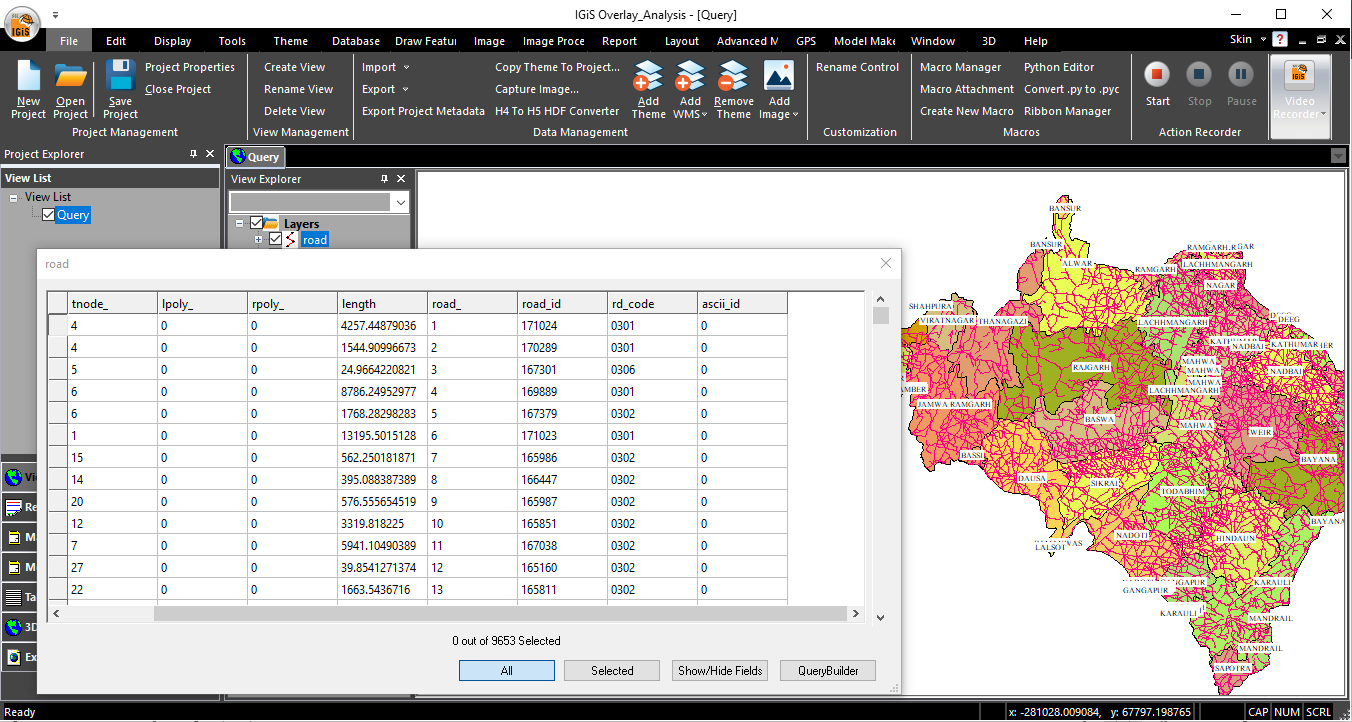Click the Selected button
The image size is (1352, 722).
point(612,671)
